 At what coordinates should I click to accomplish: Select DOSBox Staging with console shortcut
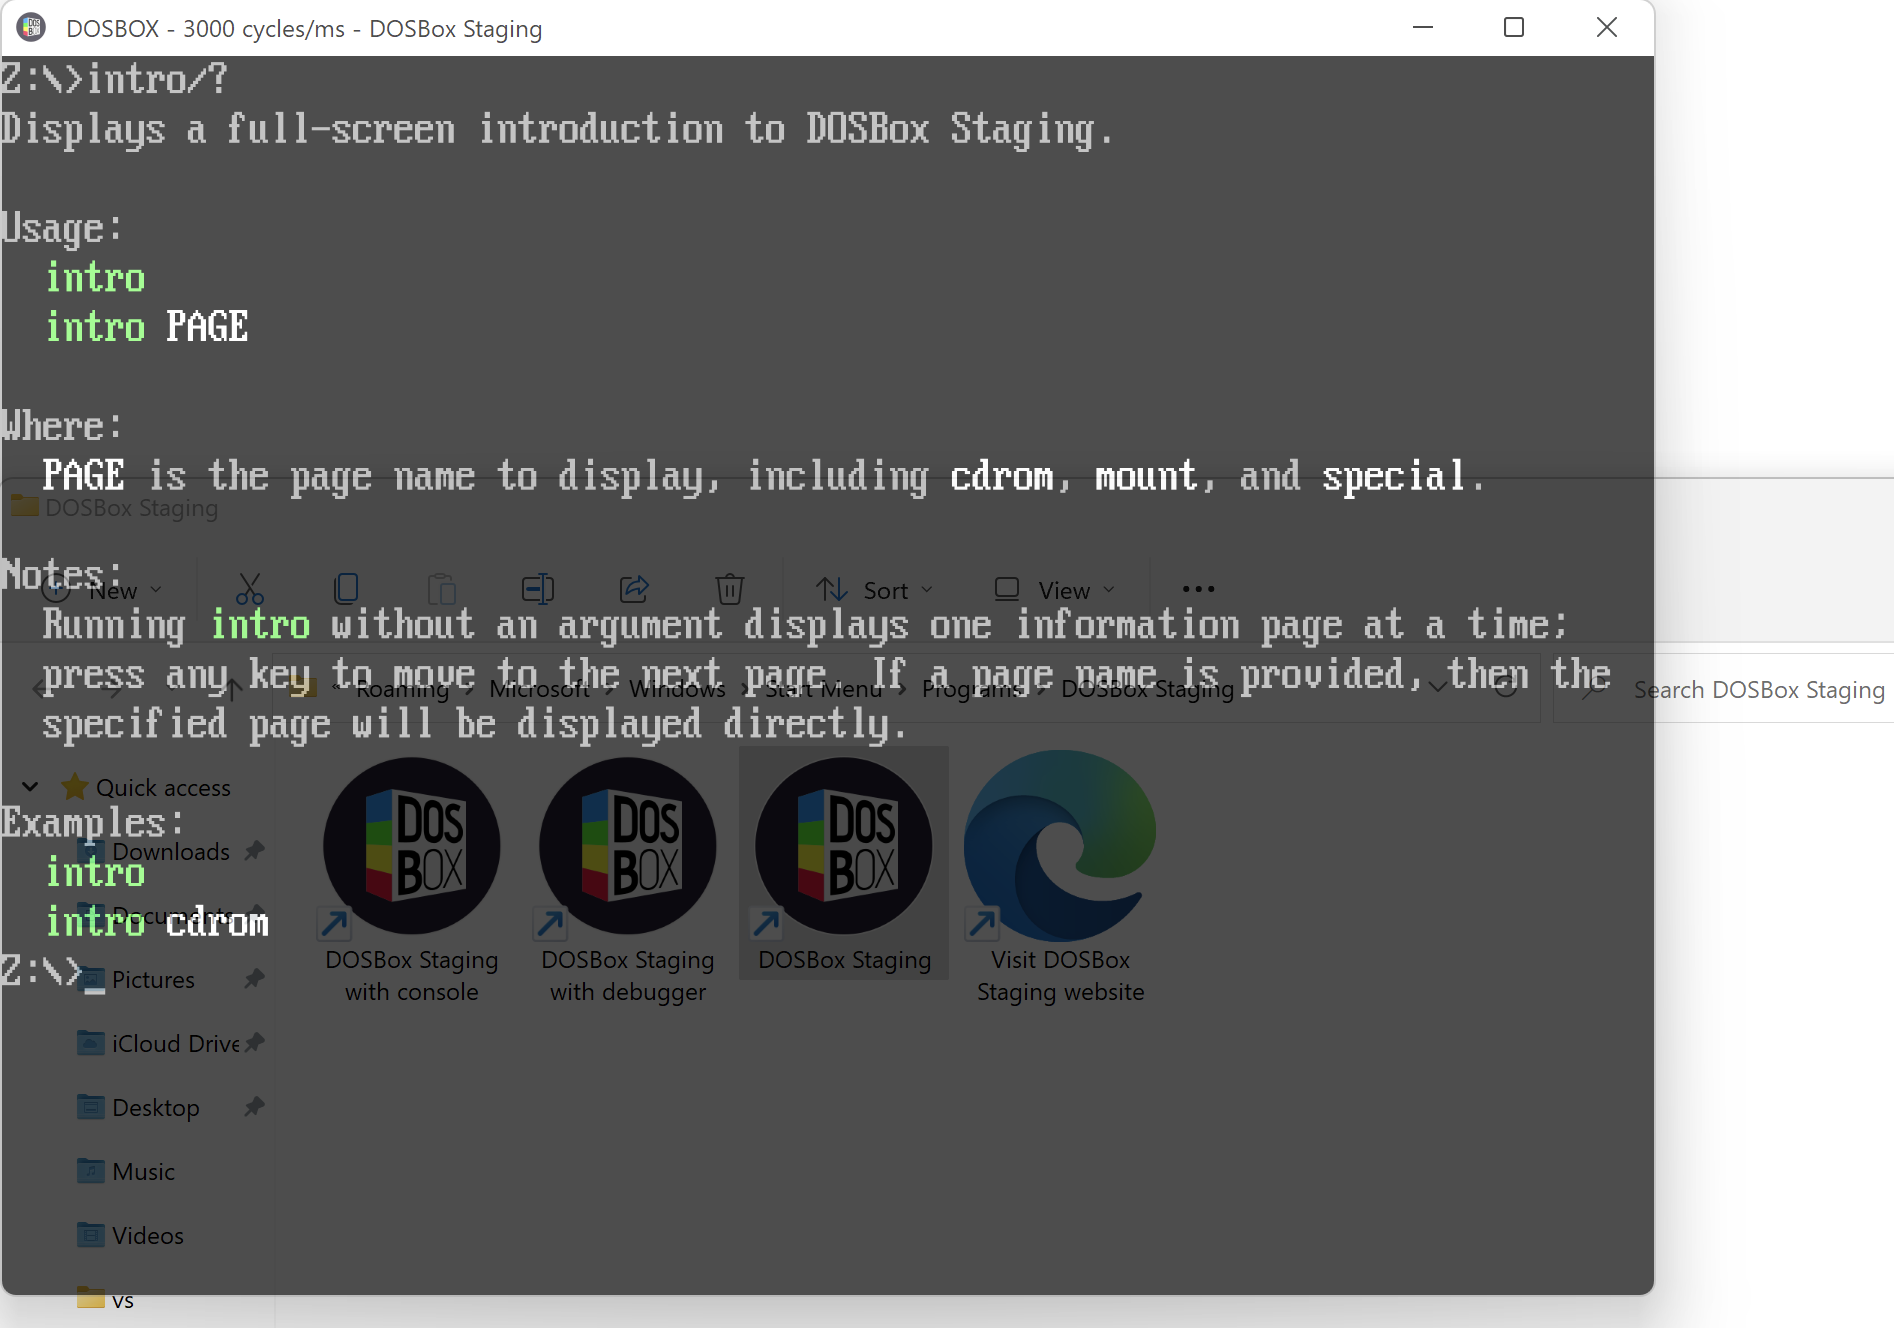coord(412,880)
